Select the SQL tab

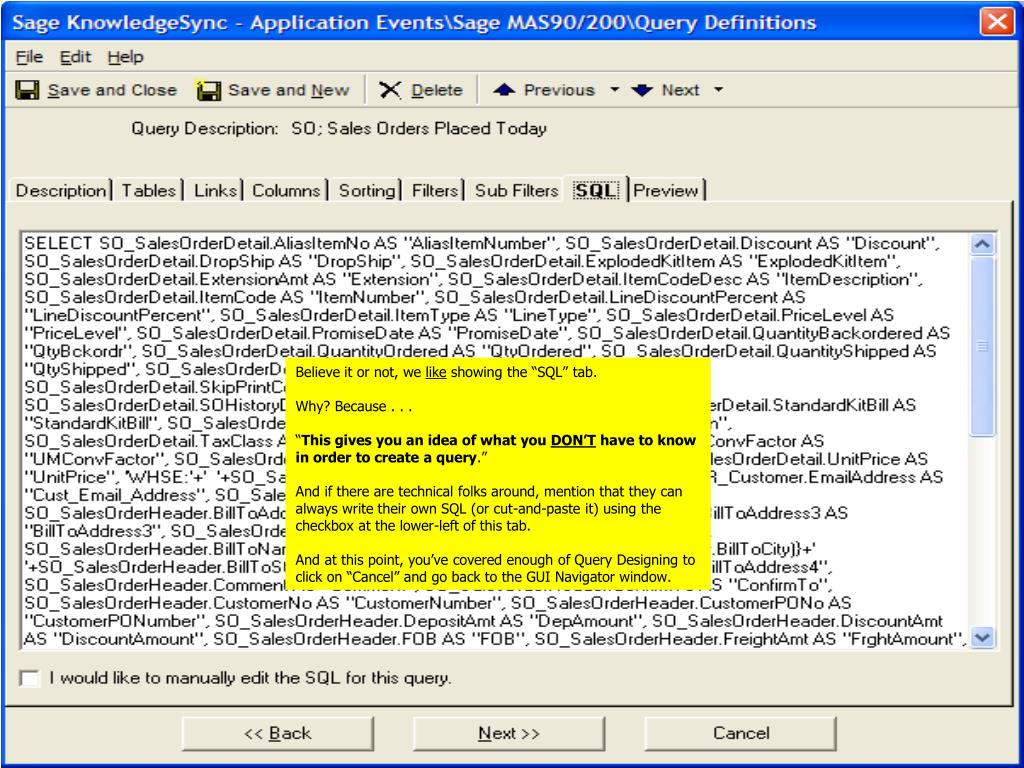click(596, 190)
